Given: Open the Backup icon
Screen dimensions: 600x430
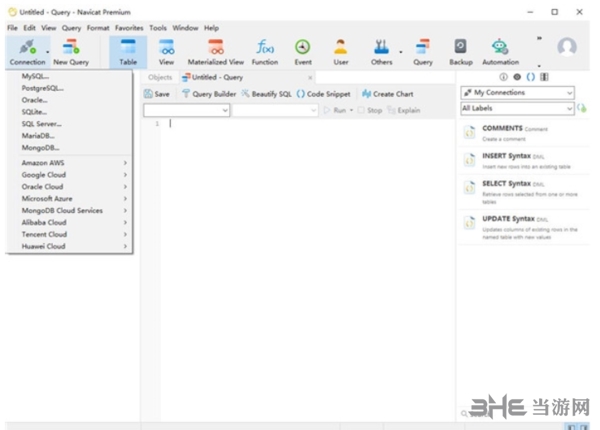Looking at the screenshot, I should coord(461,52).
